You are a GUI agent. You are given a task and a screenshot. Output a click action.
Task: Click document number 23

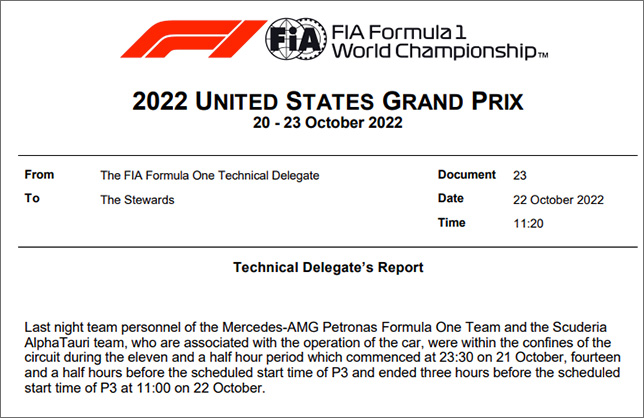pos(520,175)
